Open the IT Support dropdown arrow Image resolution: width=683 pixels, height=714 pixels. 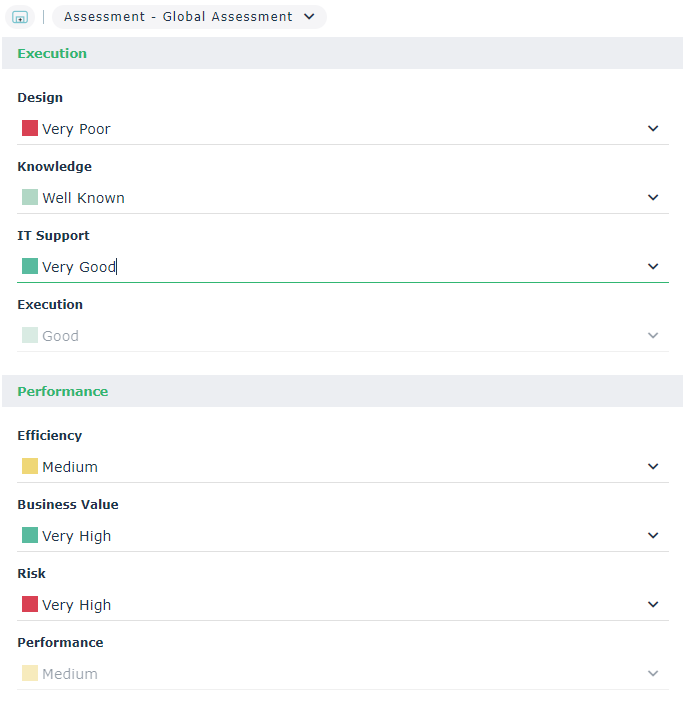coord(653,267)
